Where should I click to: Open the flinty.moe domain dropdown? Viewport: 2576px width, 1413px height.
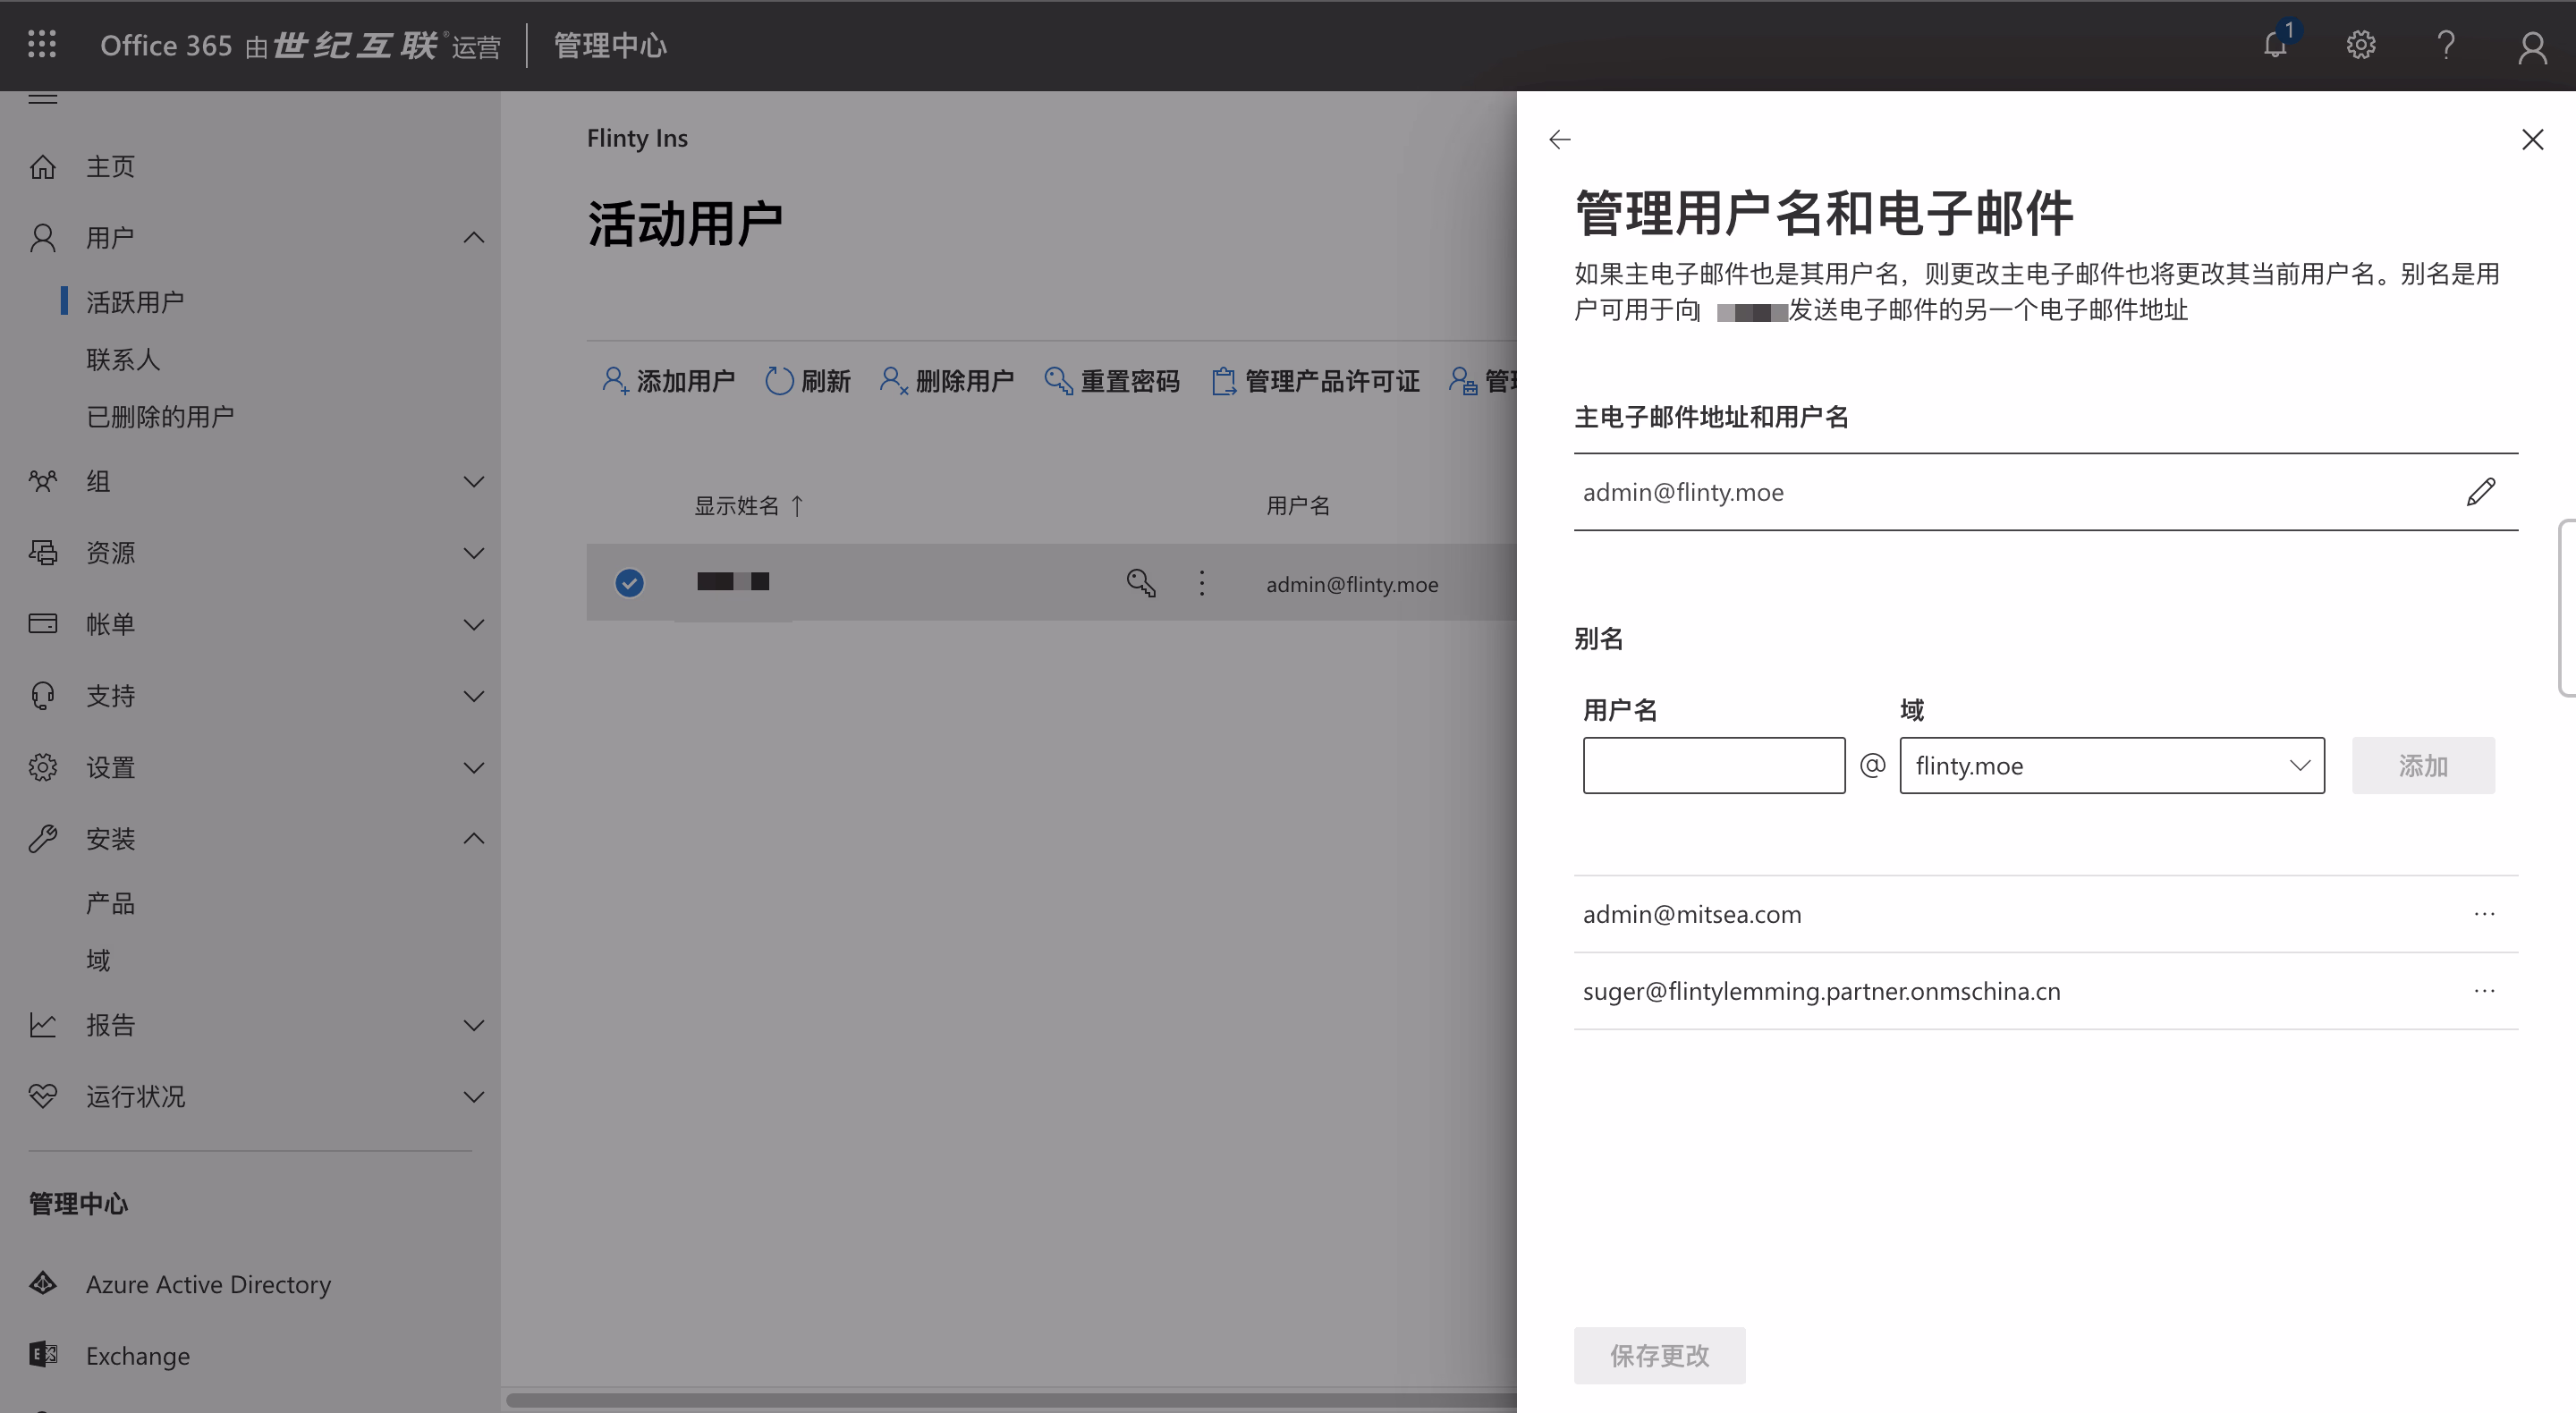point(2111,766)
